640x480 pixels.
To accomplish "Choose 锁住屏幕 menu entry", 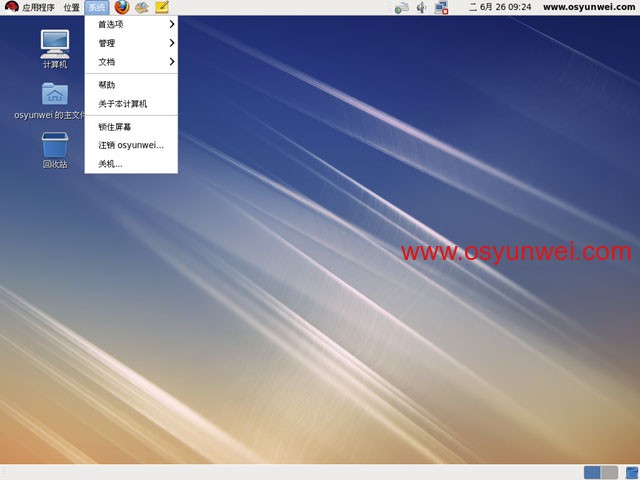I will (x=131, y=127).
